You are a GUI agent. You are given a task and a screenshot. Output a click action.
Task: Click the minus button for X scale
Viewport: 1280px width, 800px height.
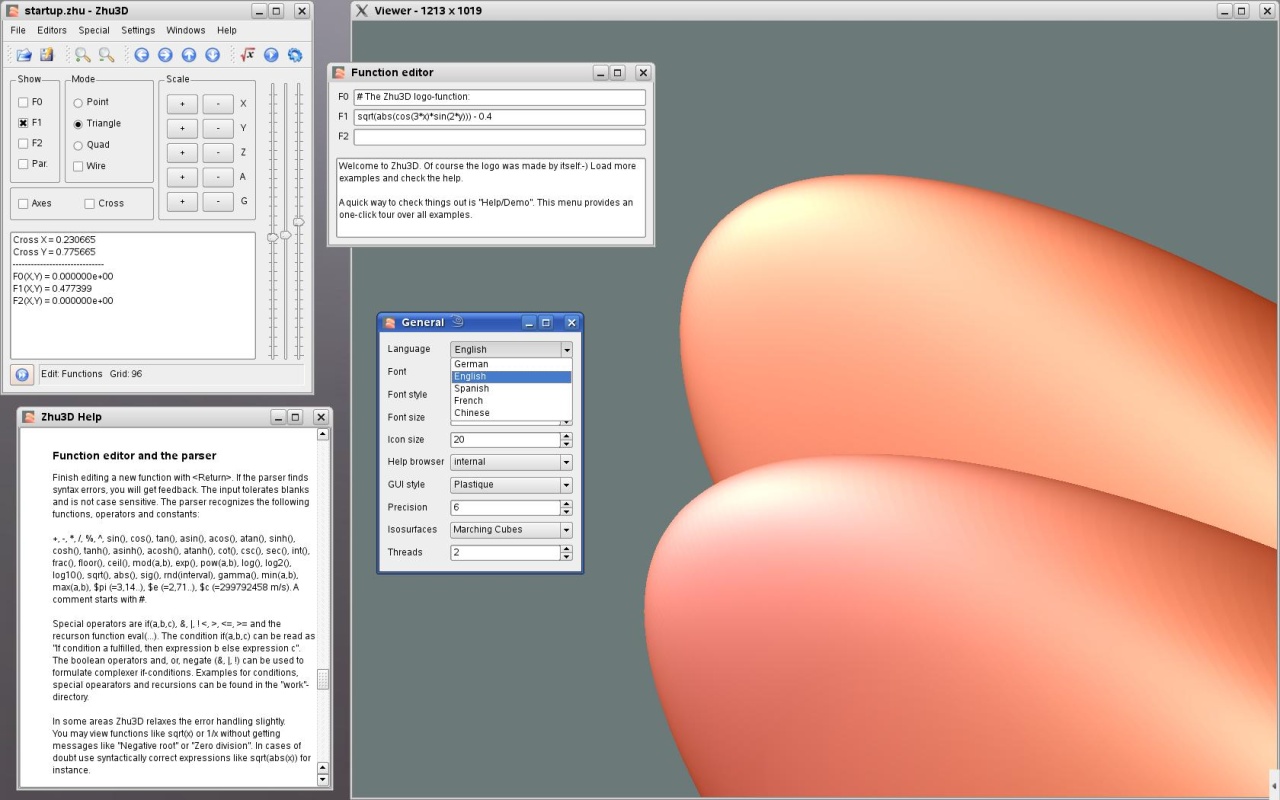click(x=218, y=104)
